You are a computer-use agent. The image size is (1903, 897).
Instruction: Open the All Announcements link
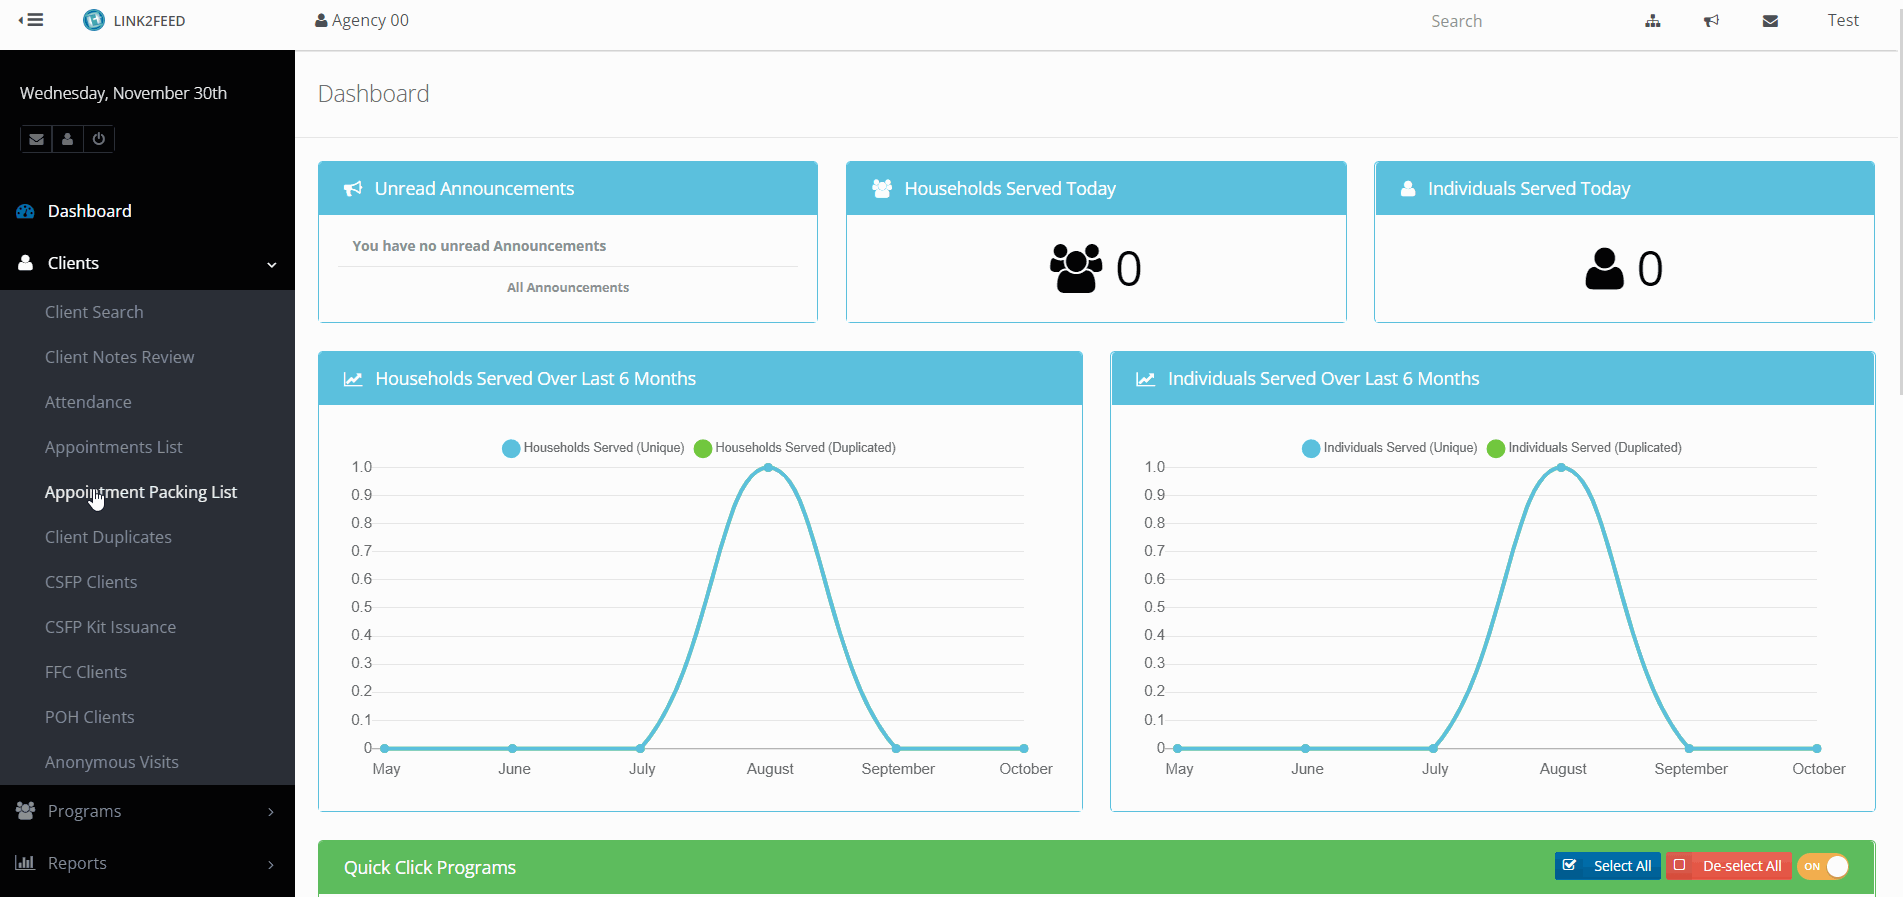point(567,287)
